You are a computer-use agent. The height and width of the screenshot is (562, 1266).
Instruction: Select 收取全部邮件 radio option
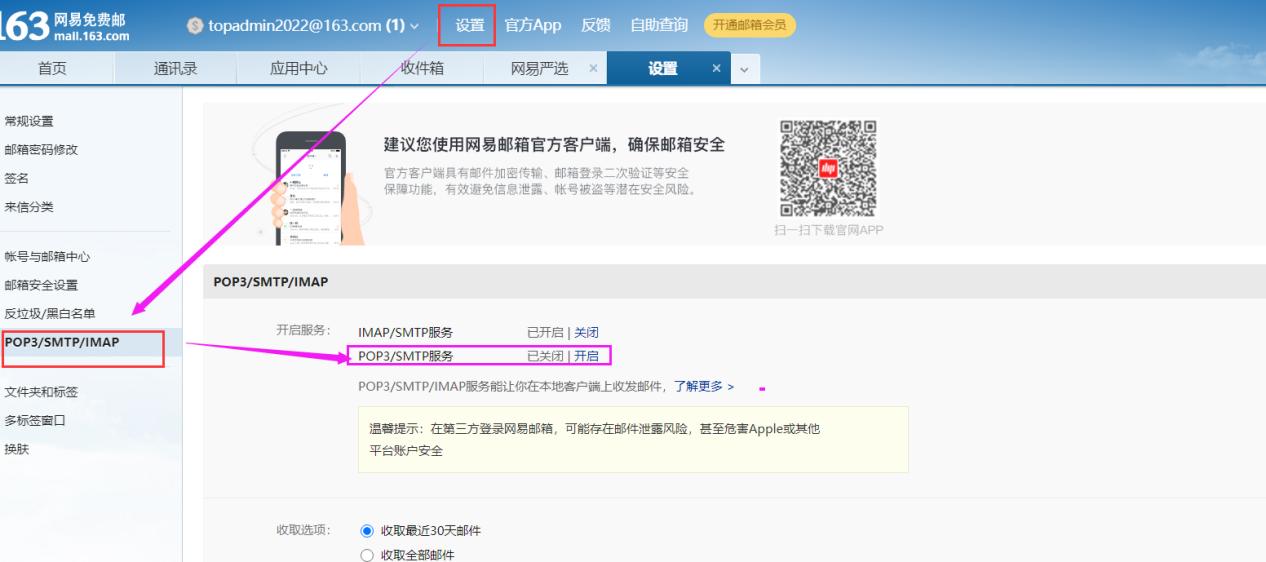coord(366,554)
